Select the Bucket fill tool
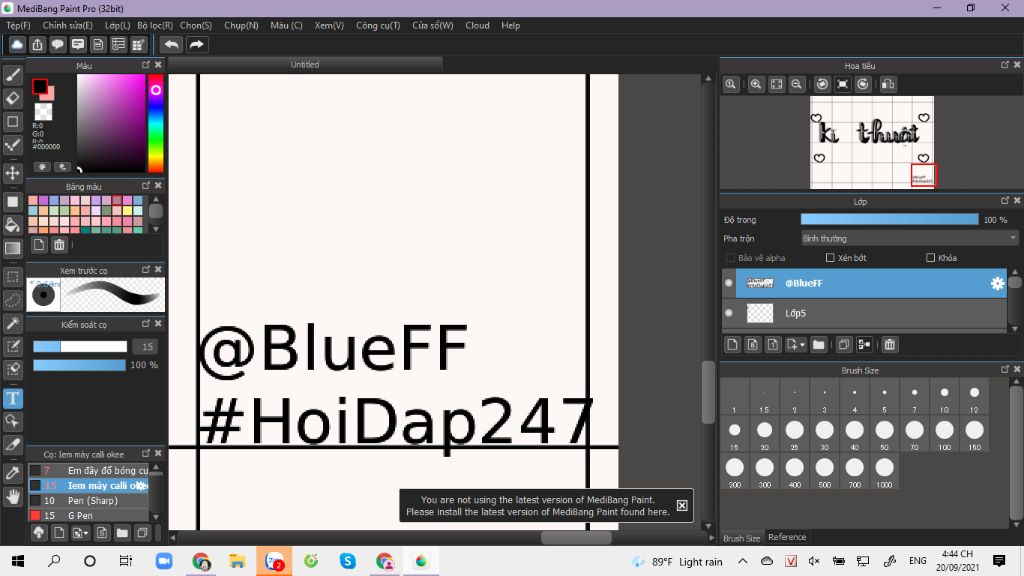 (x=12, y=225)
